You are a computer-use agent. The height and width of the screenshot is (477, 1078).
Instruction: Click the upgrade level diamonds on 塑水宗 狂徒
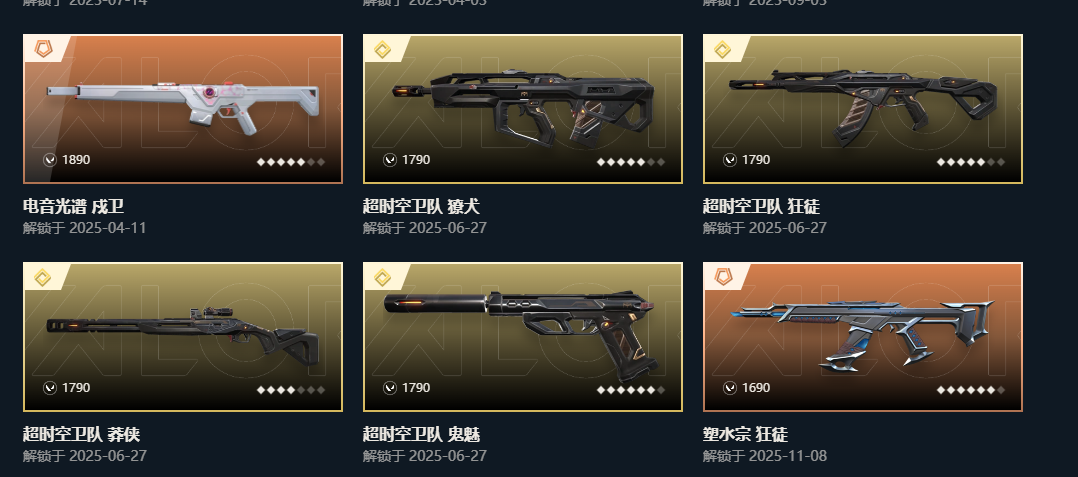point(971,390)
